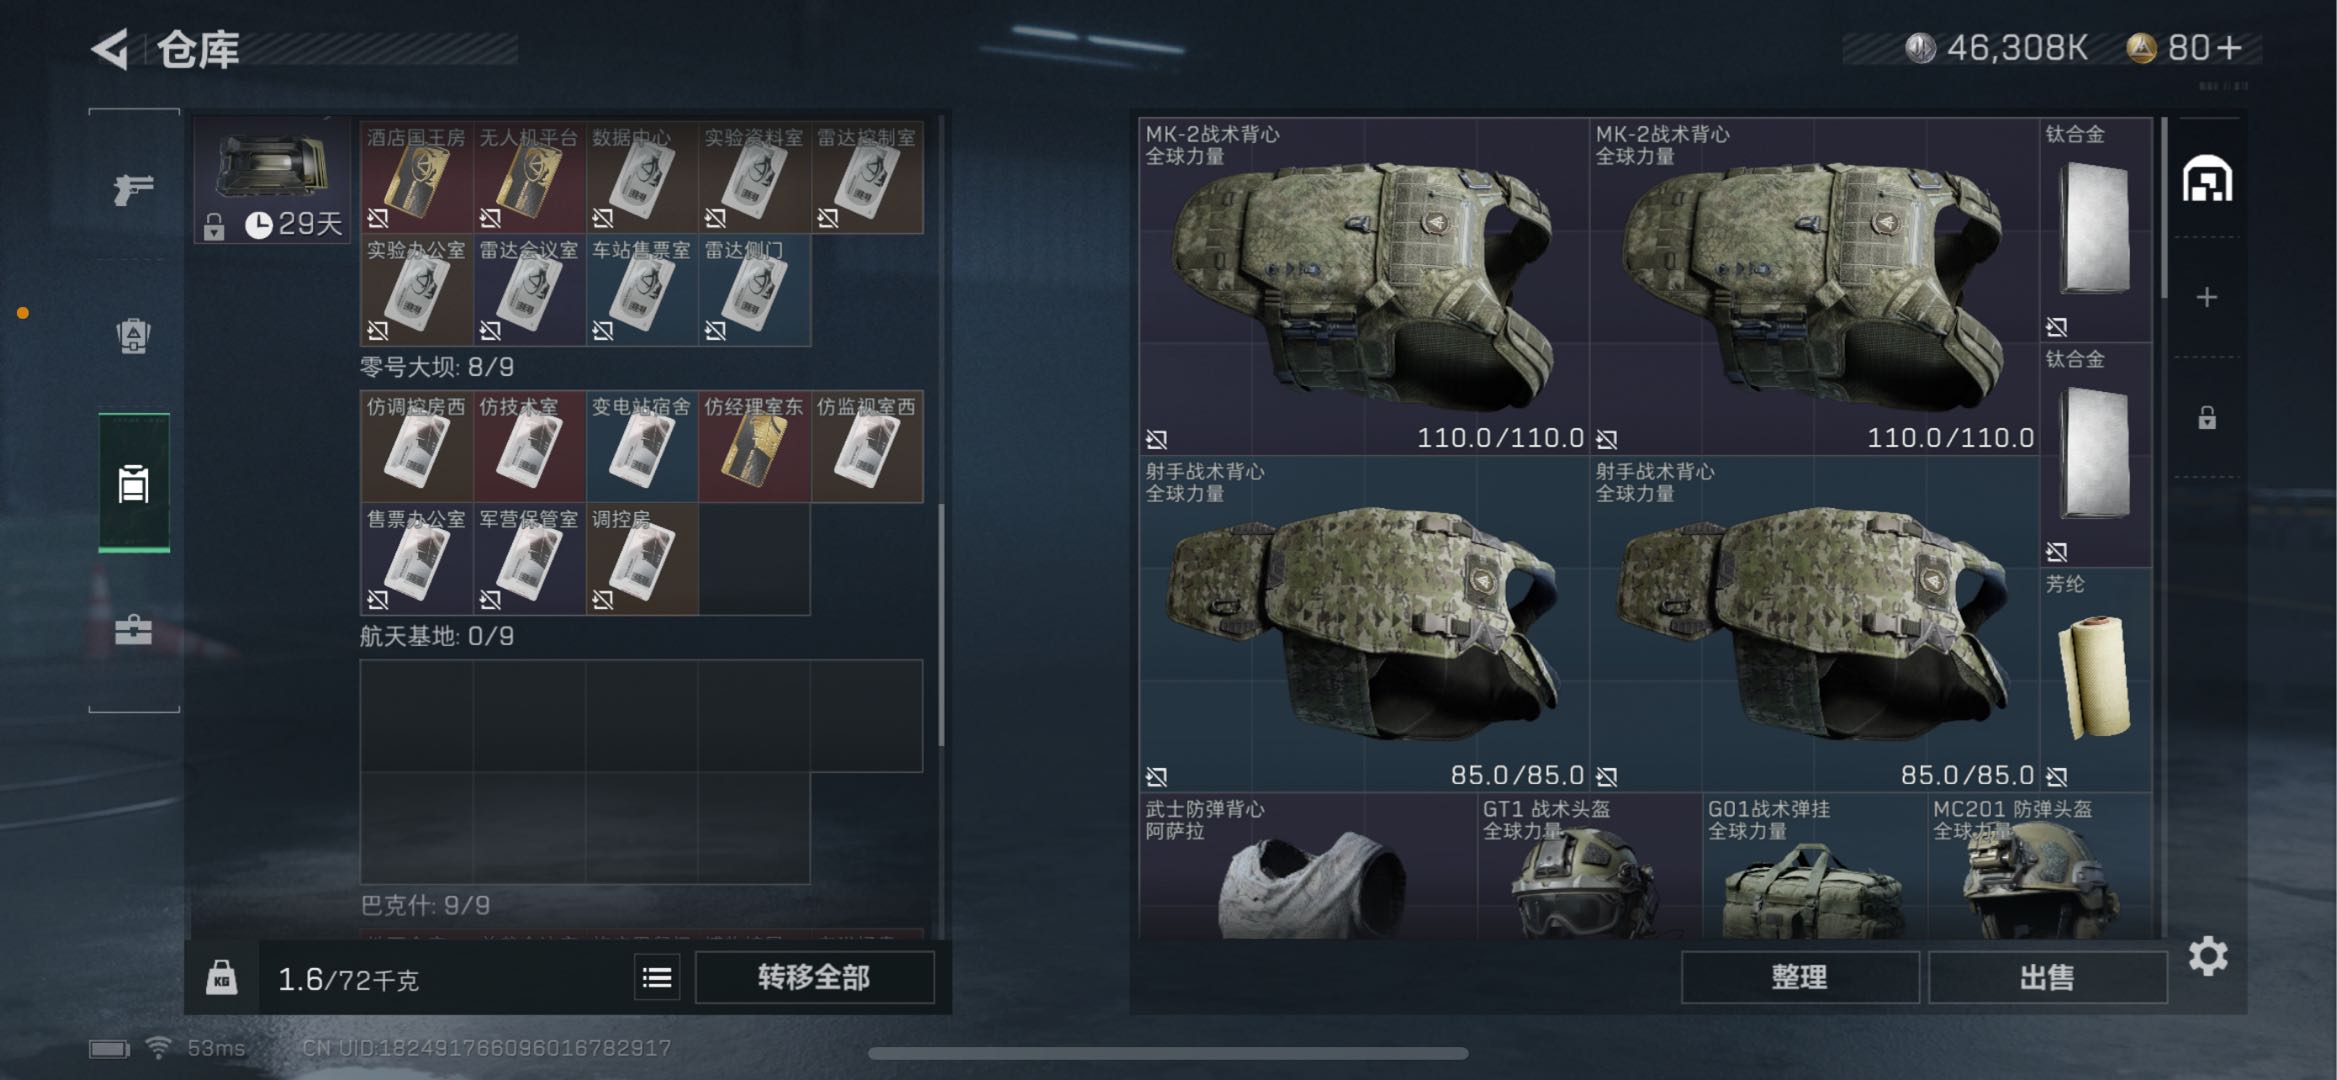Select the 仿经理室东 gold key card
Viewport: 2337px width, 1080px height.
click(754, 446)
